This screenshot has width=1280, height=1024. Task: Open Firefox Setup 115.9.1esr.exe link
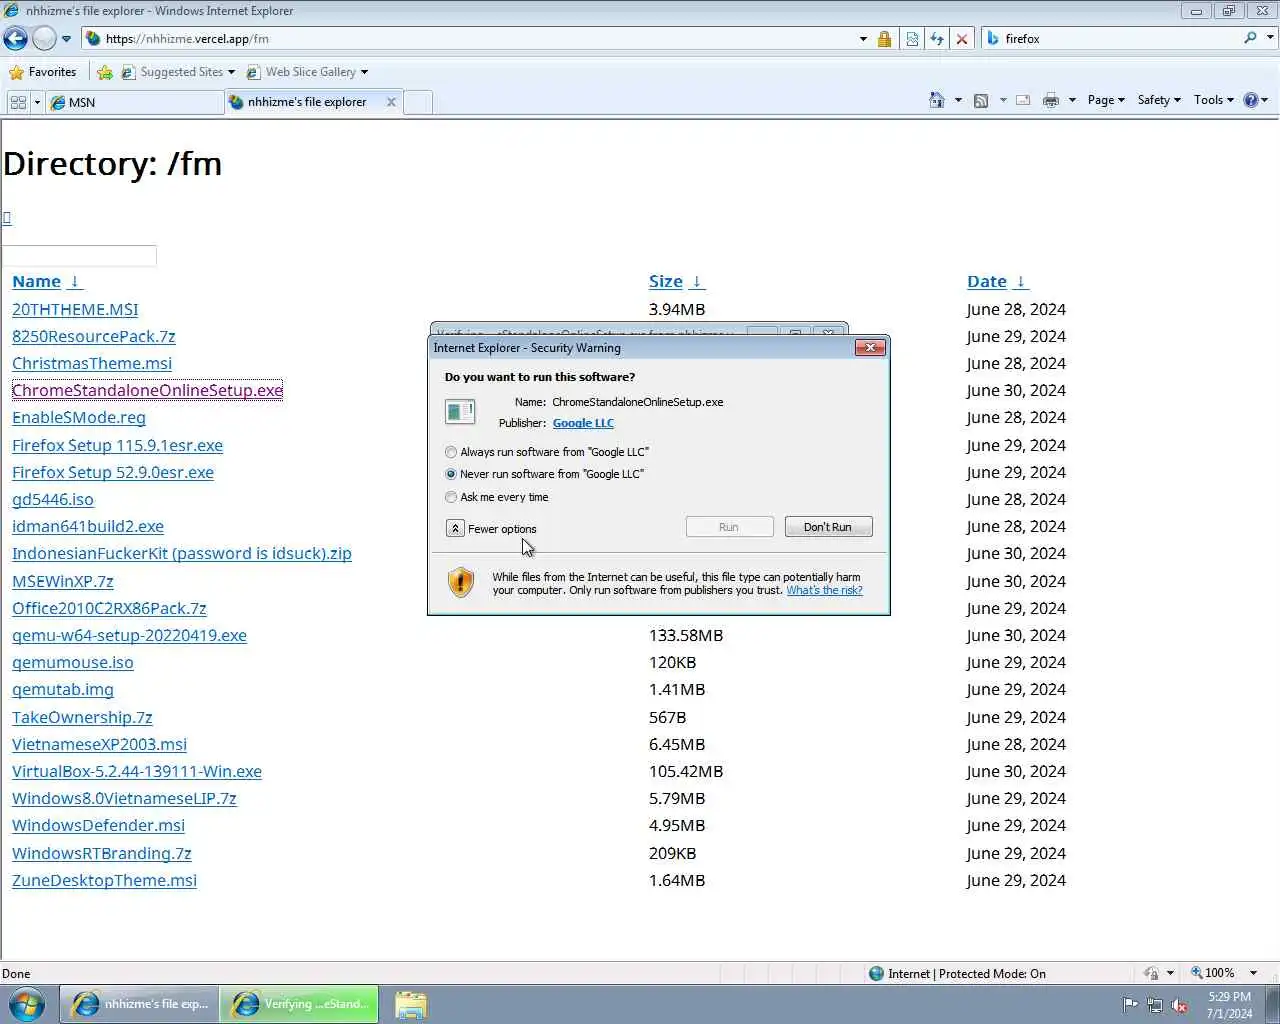click(117, 445)
